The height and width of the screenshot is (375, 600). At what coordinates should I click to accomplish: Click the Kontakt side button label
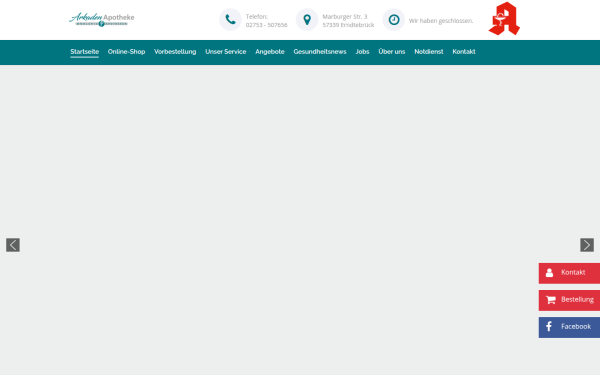click(x=573, y=272)
